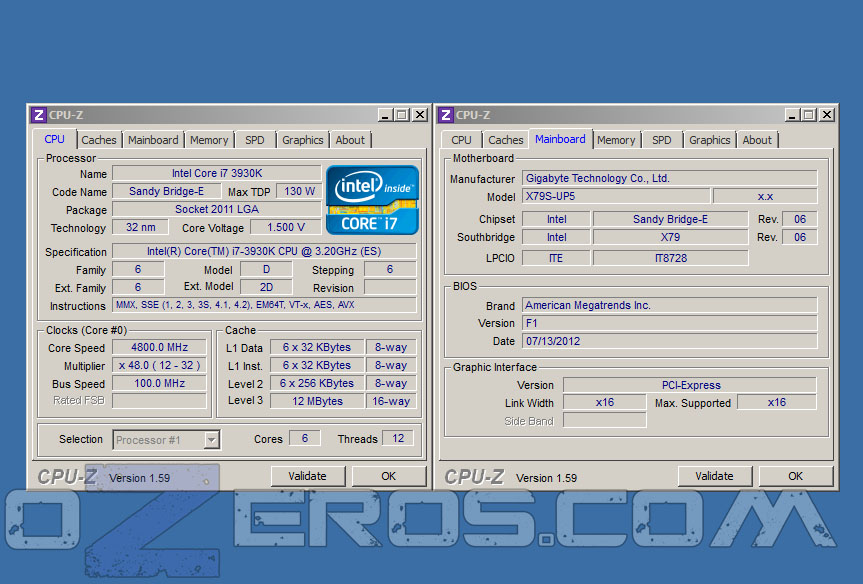Open Caches tab in right CPU-Z window

(505, 140)
